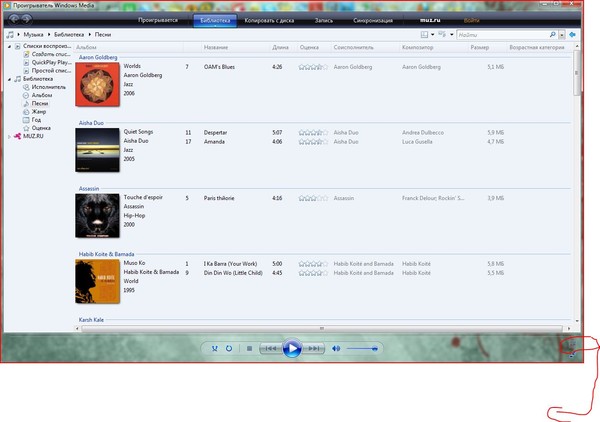
Task: Select Din Din Wo (Little Child) track
Action: tap(233, 273)
